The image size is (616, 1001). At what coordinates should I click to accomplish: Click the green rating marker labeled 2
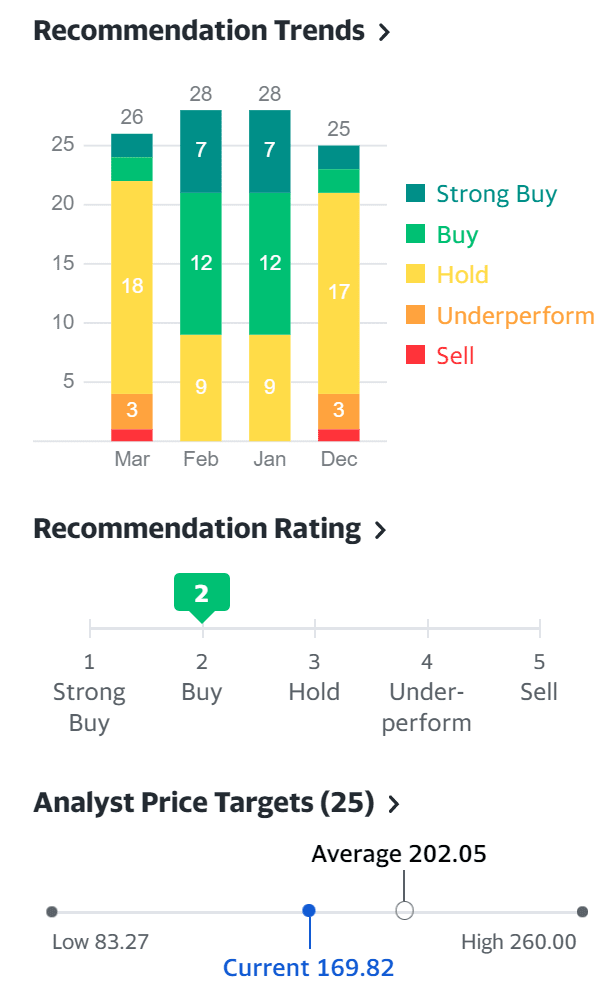pyautogui.click(x=202, y=593)
